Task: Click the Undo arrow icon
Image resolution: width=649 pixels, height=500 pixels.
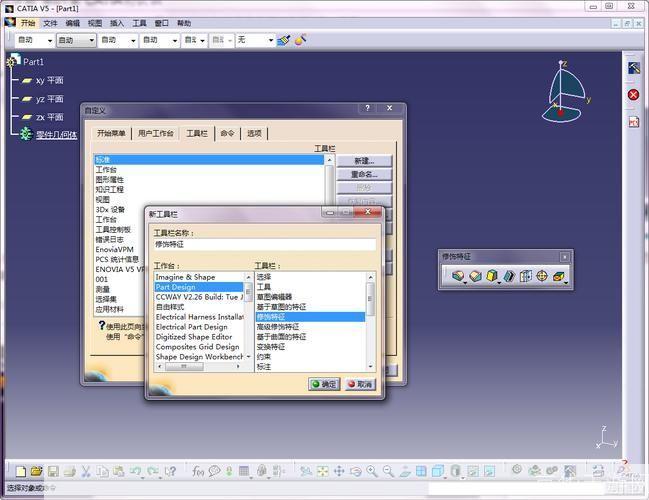Action: [x=135, y=471]
